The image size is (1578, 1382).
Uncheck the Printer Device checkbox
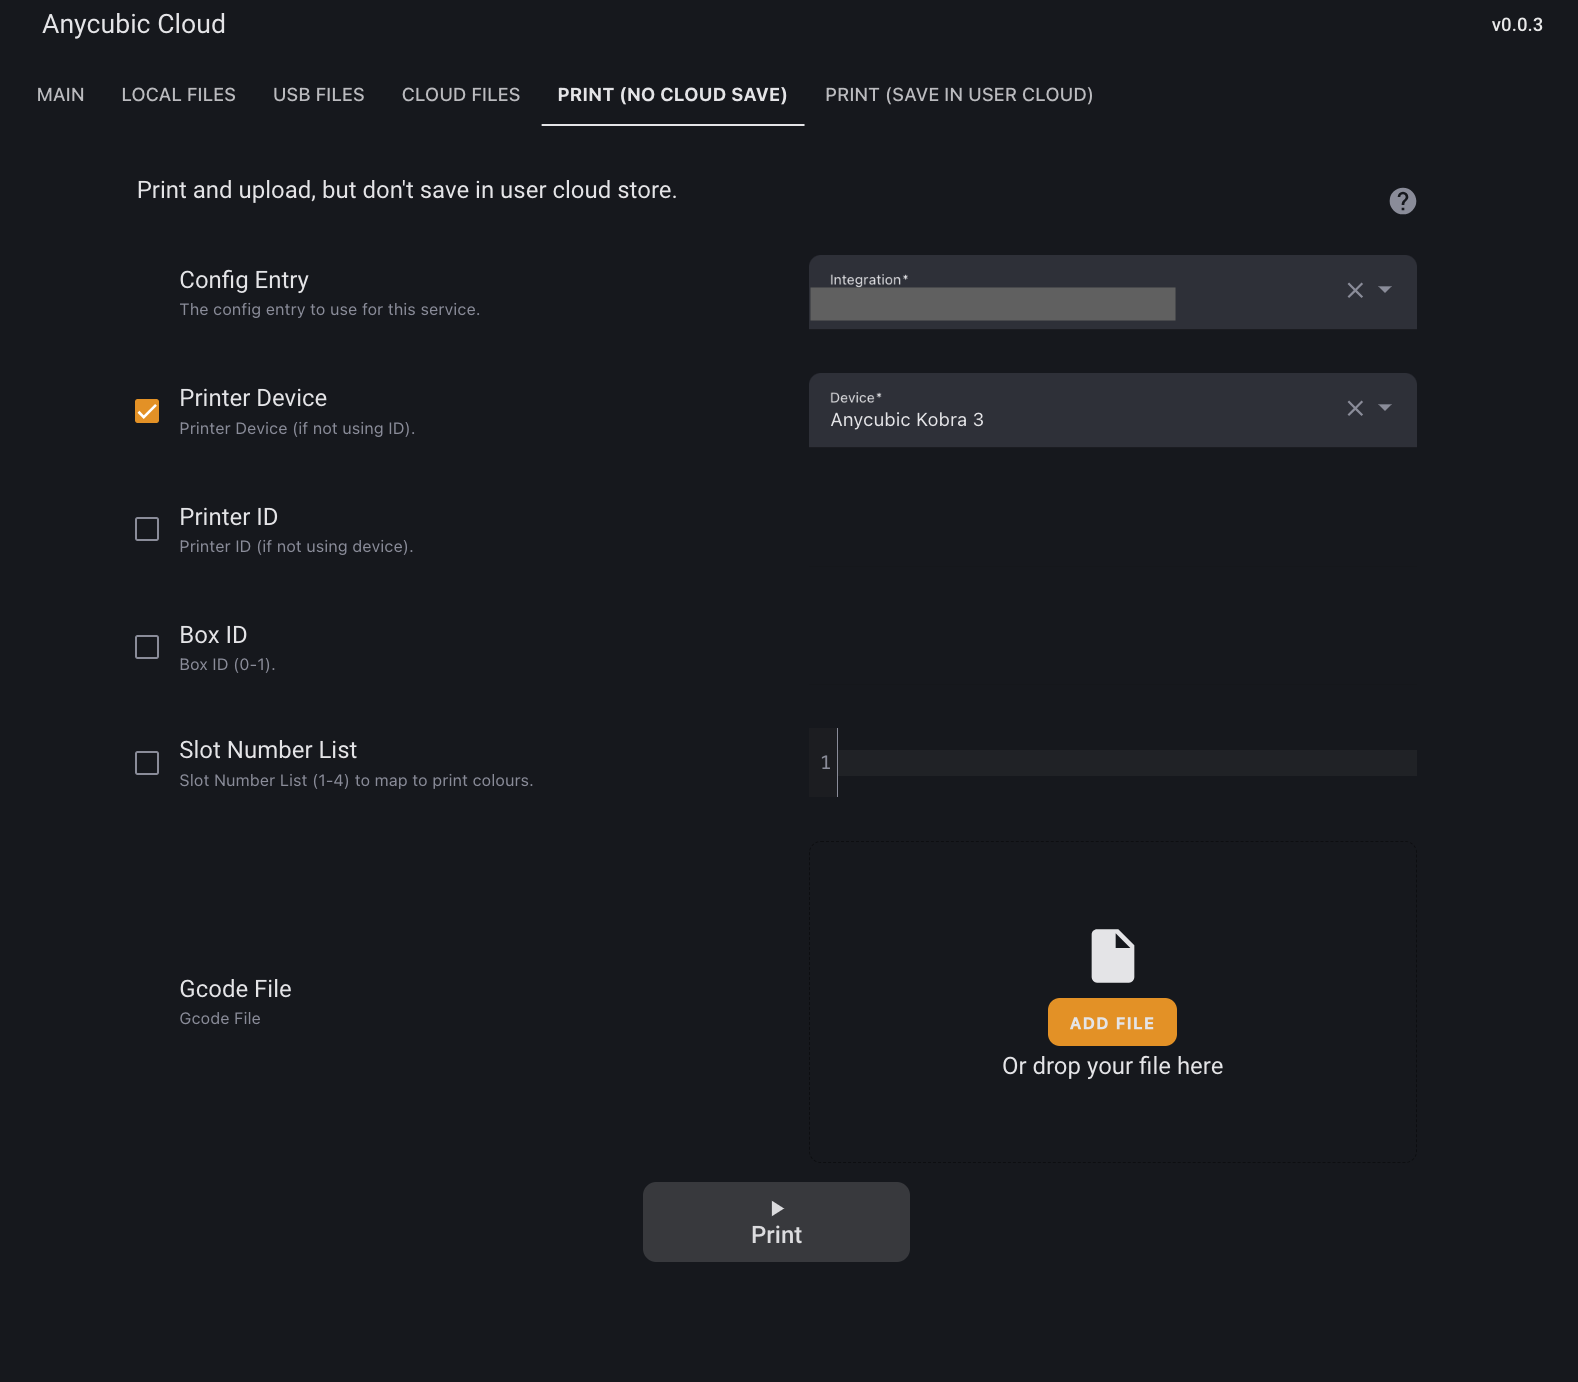coord(147,411)
